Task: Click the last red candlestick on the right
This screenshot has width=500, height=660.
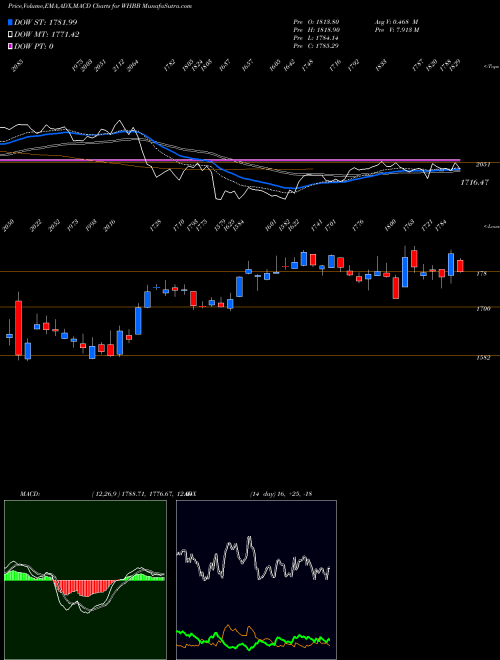Action: click(x=460, y=266)
